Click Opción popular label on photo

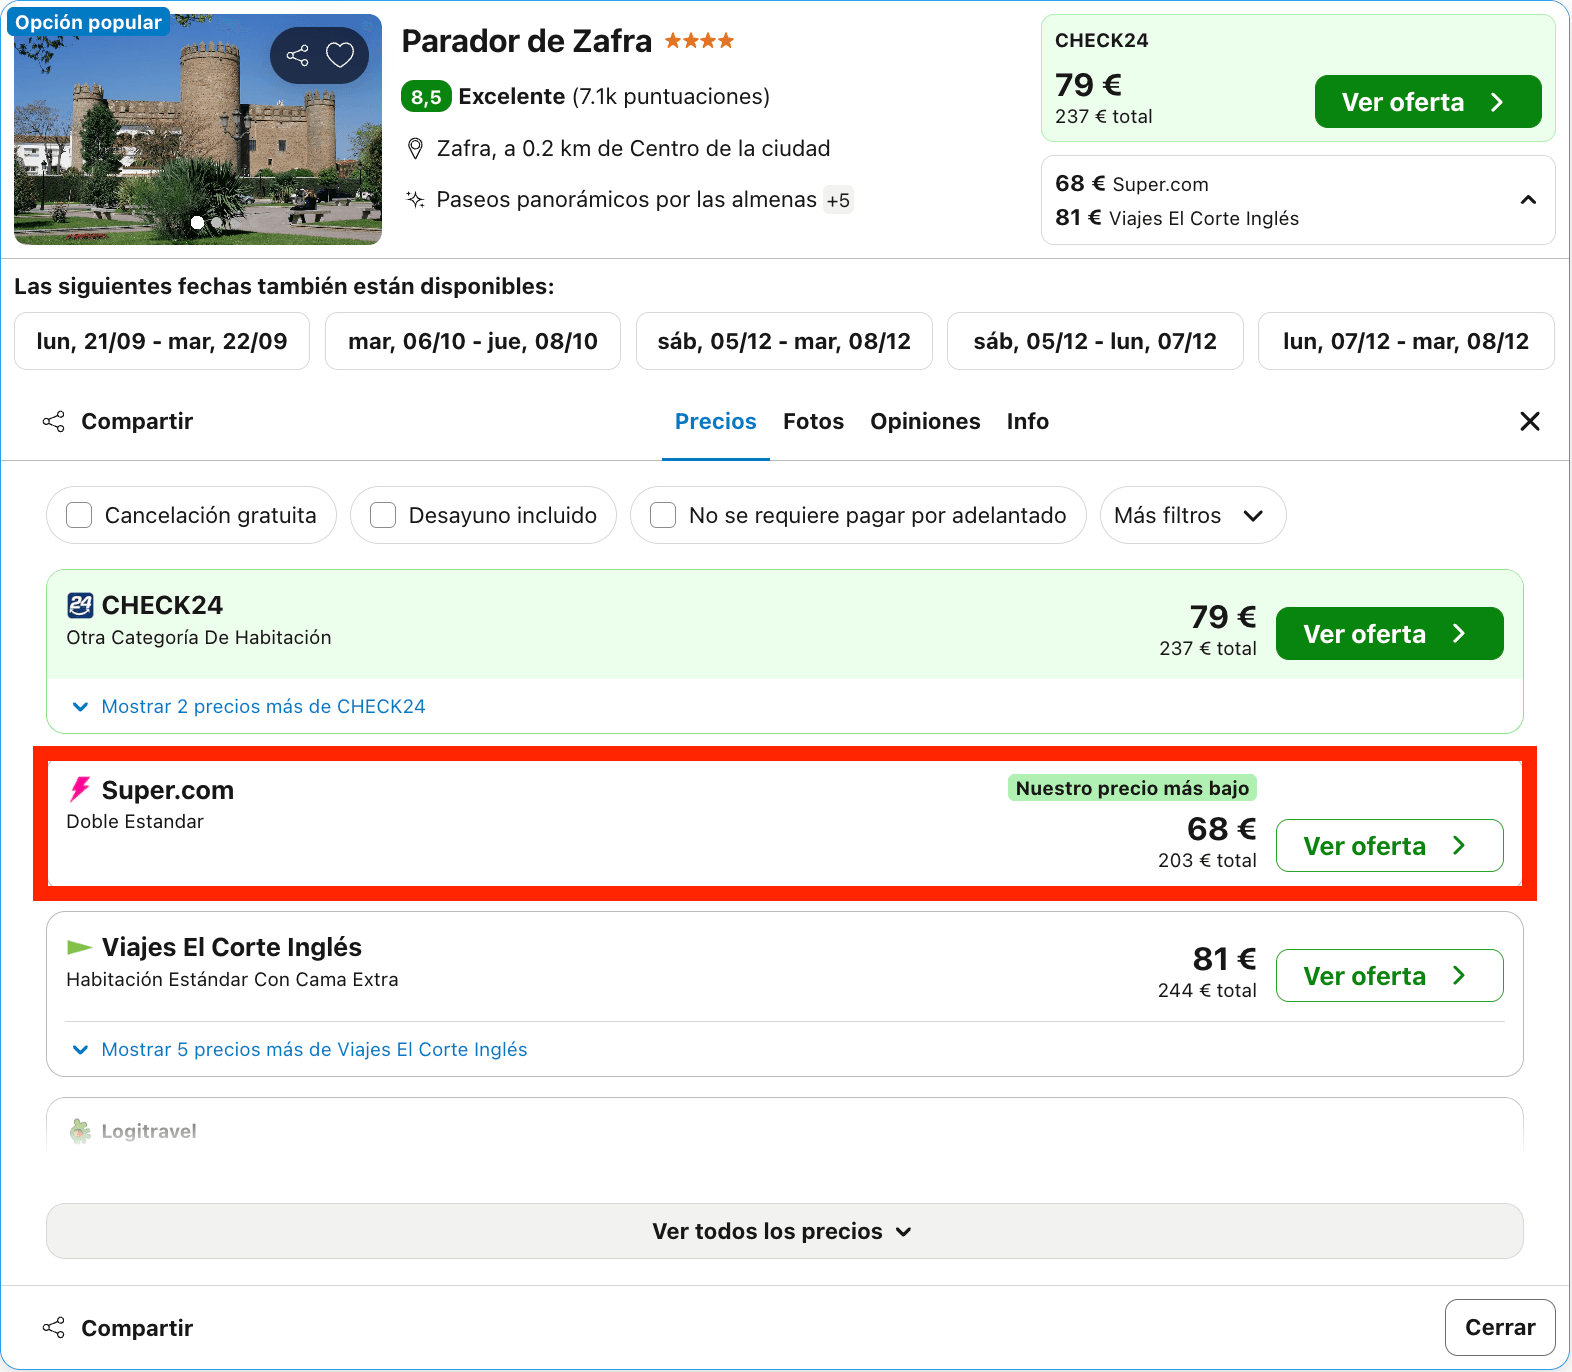click(88, 22)
